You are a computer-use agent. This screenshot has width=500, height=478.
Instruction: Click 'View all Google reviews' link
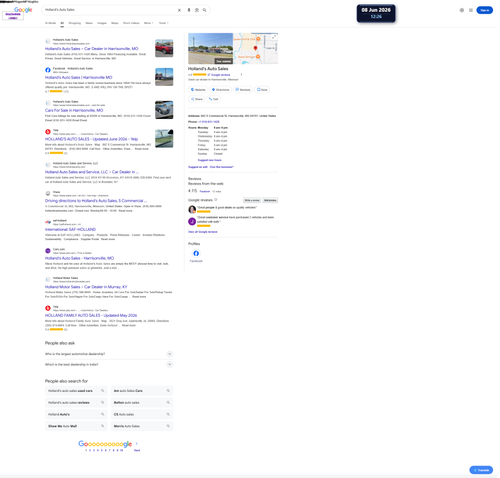click(x=203, y=232)
